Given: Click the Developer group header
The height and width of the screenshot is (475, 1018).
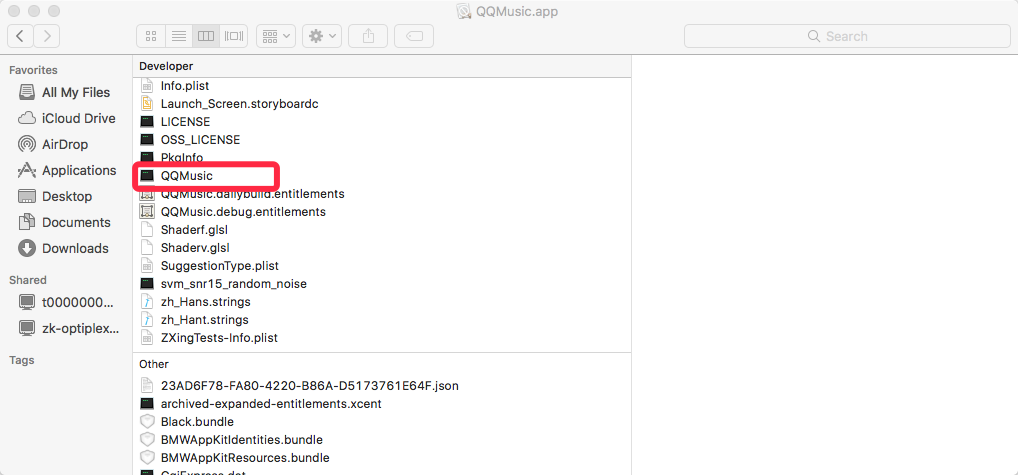Looking at the screenshot, I should coord(166,66).
